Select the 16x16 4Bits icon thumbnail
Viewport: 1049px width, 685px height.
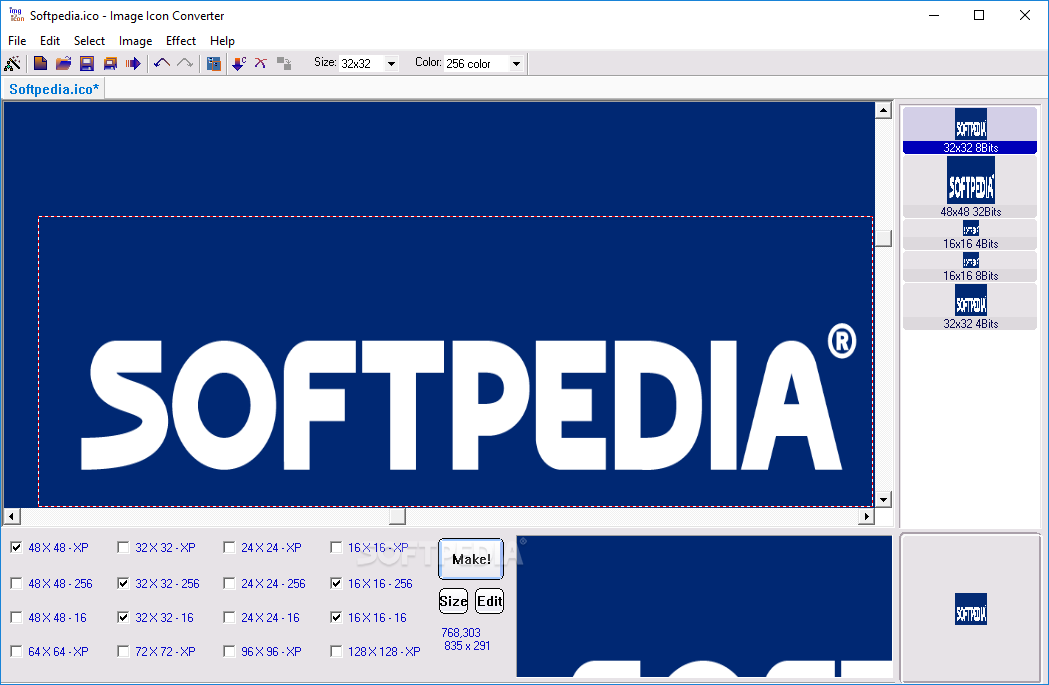(x=970, y=235)
